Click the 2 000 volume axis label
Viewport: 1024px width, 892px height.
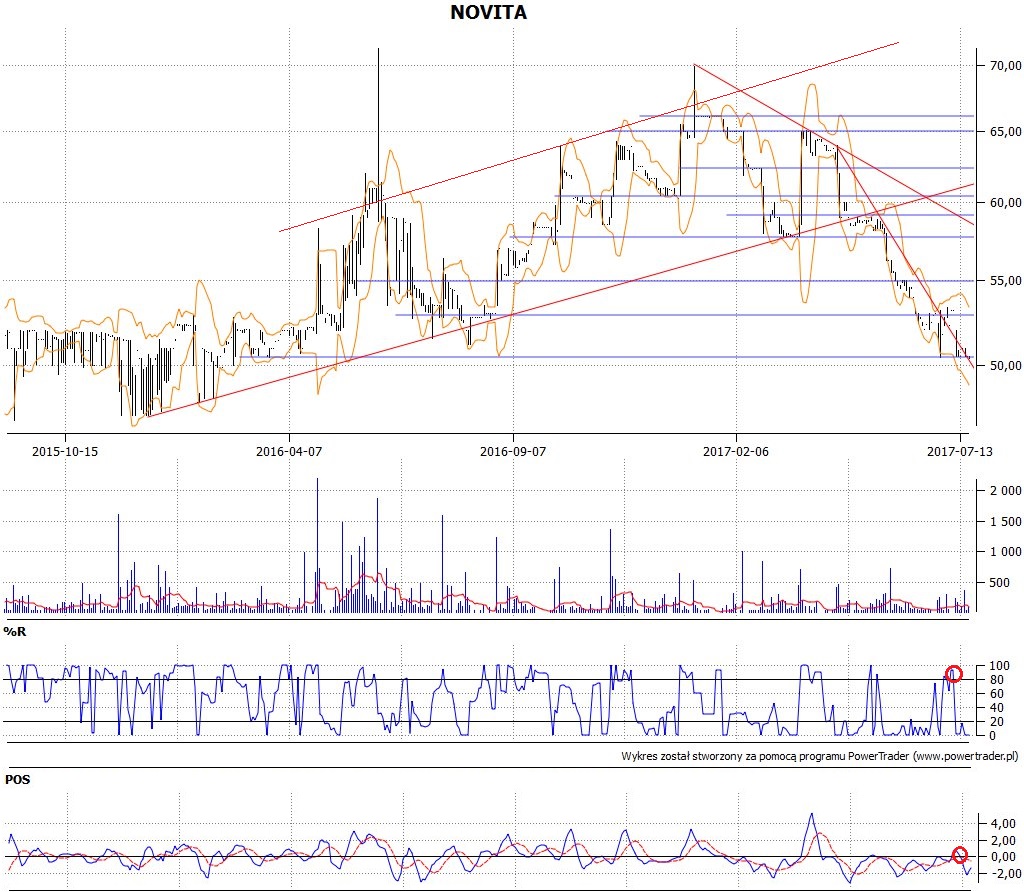(x=1006, y=490)
